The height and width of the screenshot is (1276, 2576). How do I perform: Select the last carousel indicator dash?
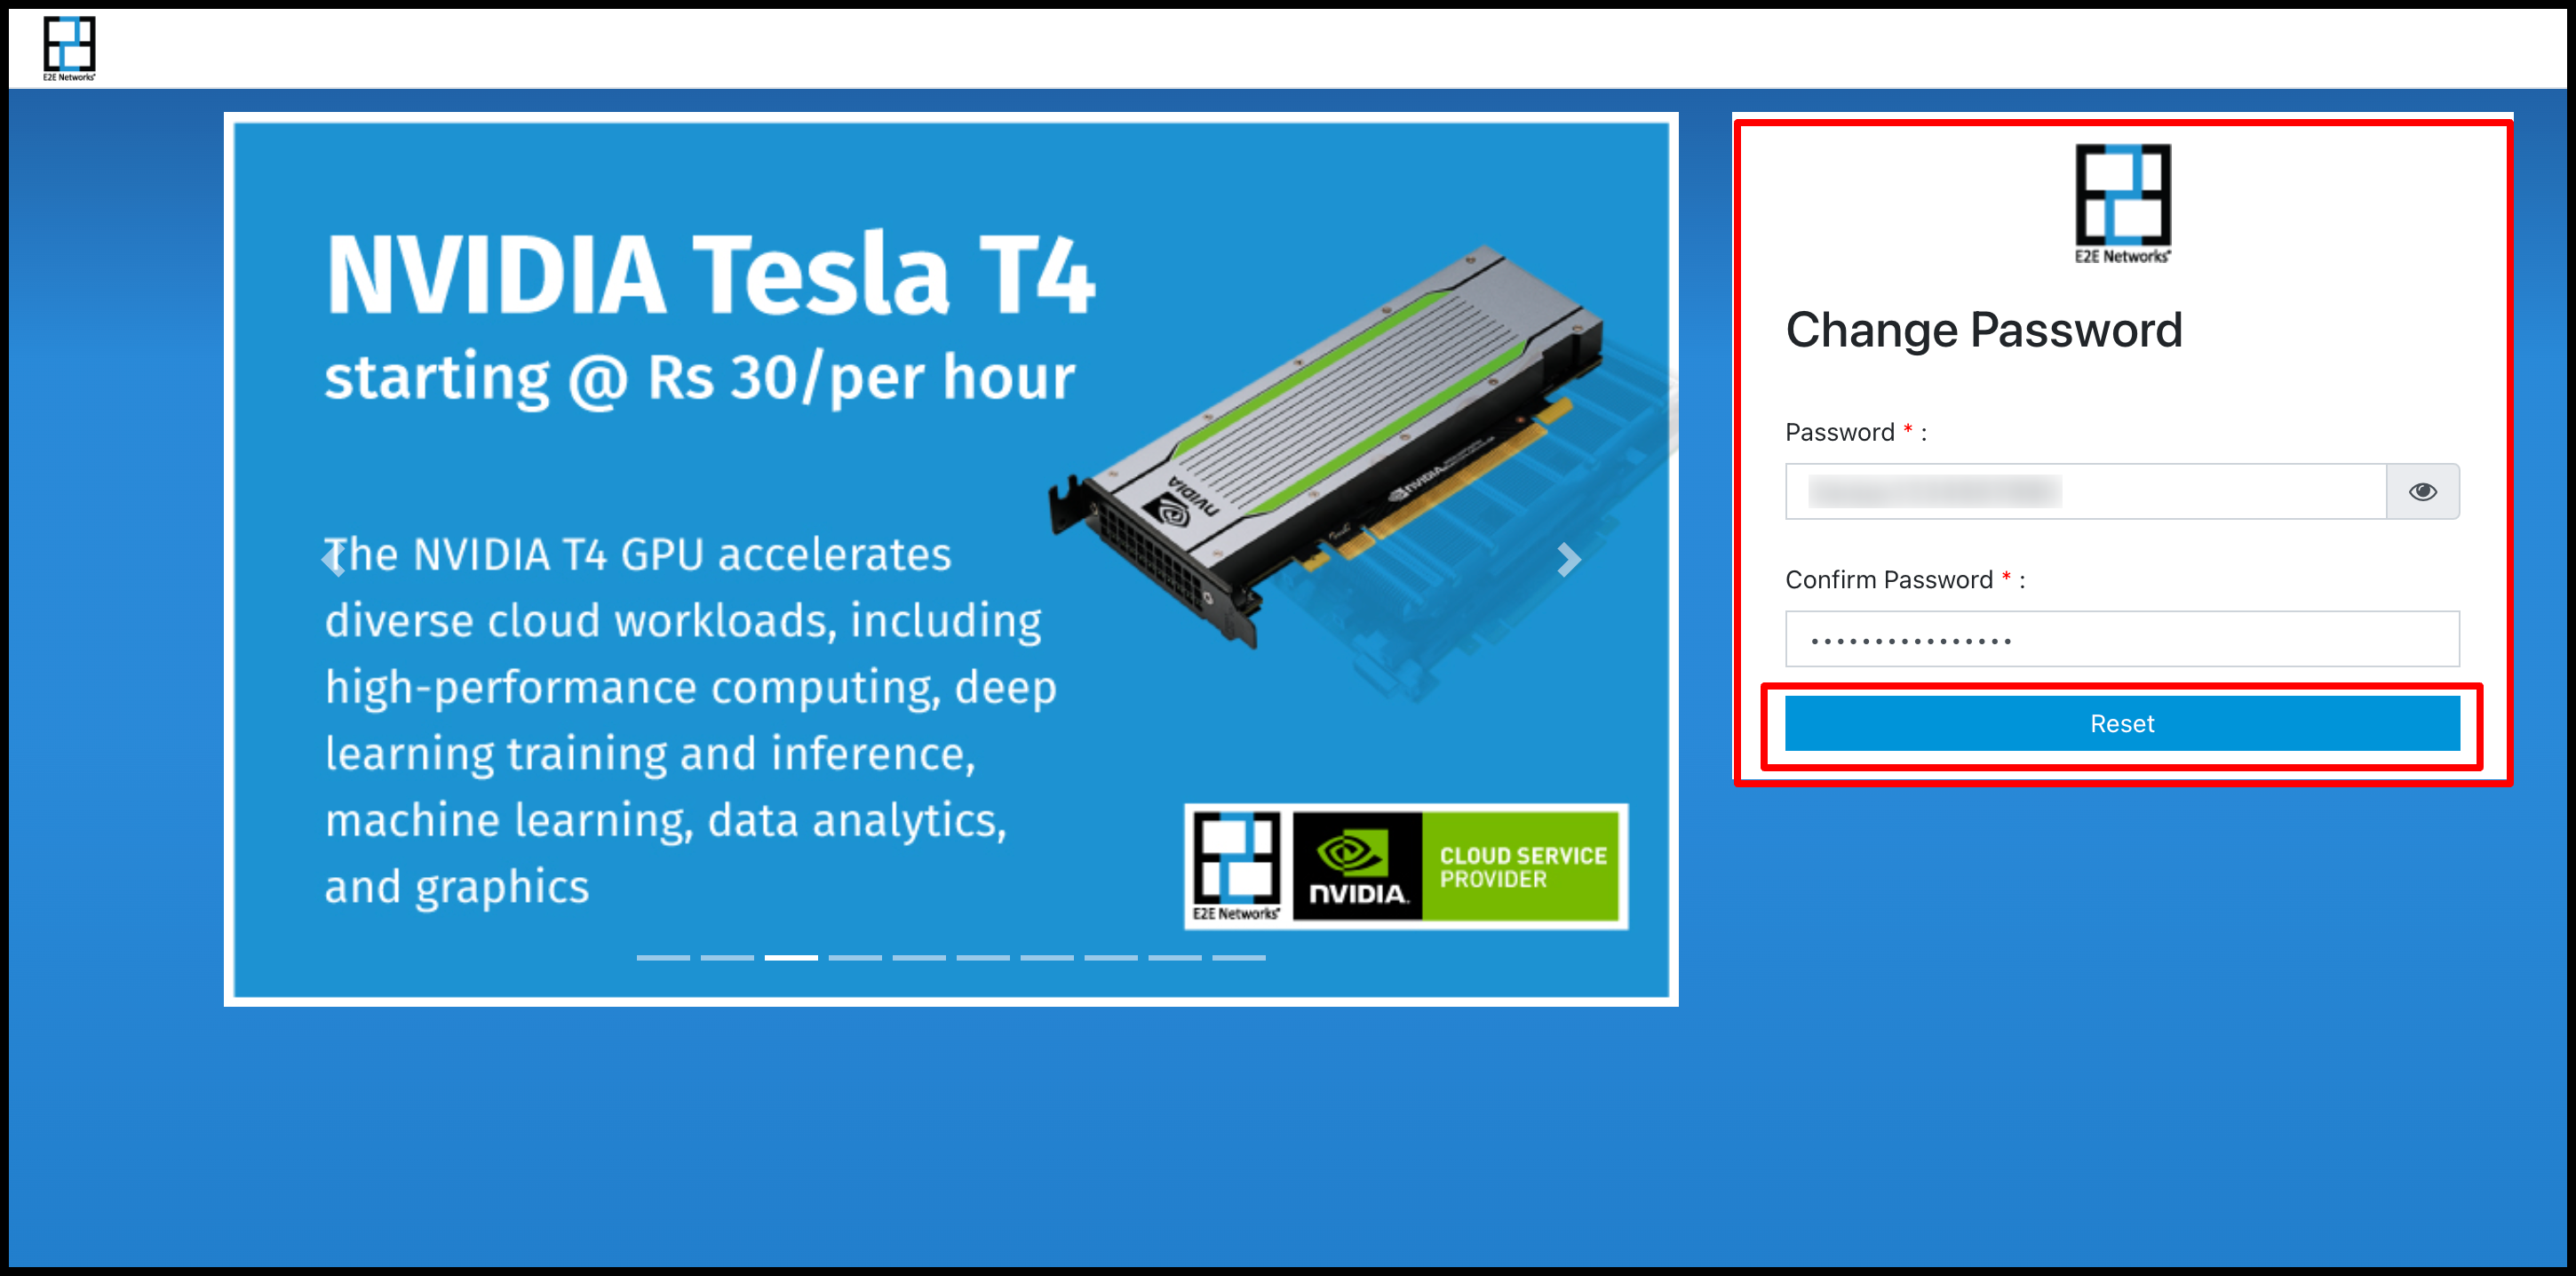[x=1239, y=957]
